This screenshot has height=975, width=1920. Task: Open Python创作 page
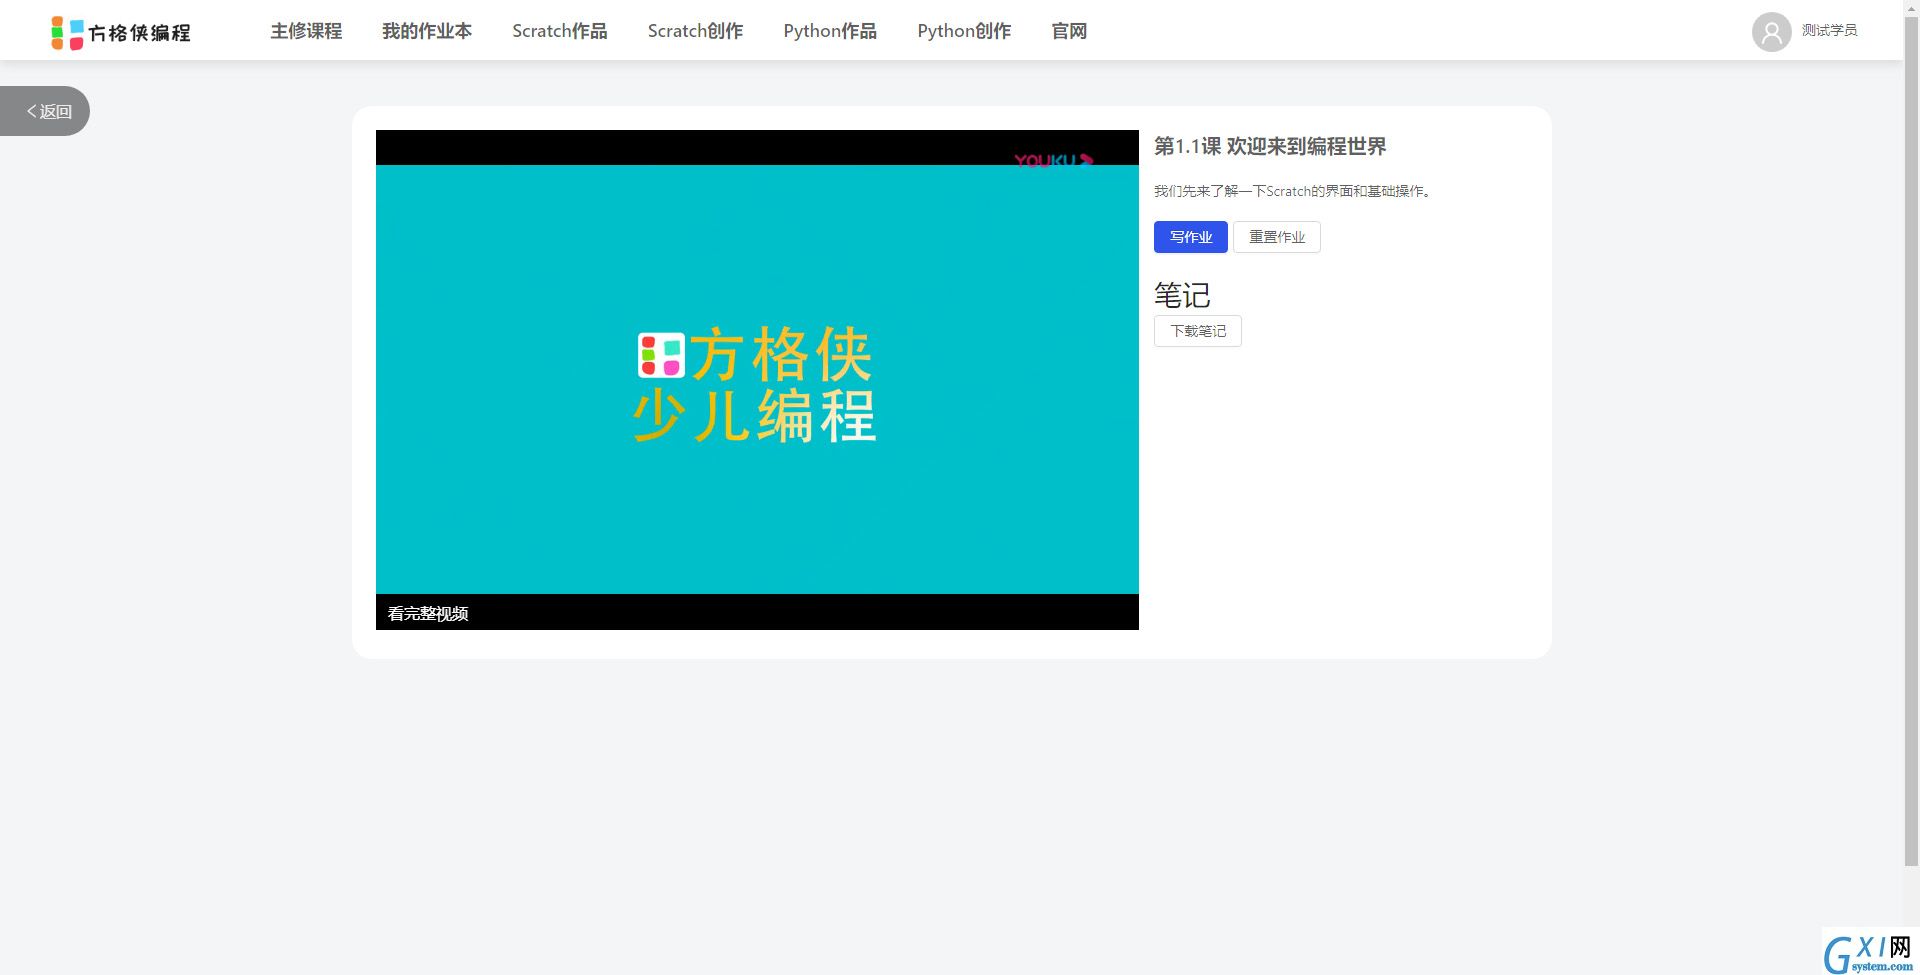pos(964,31)
